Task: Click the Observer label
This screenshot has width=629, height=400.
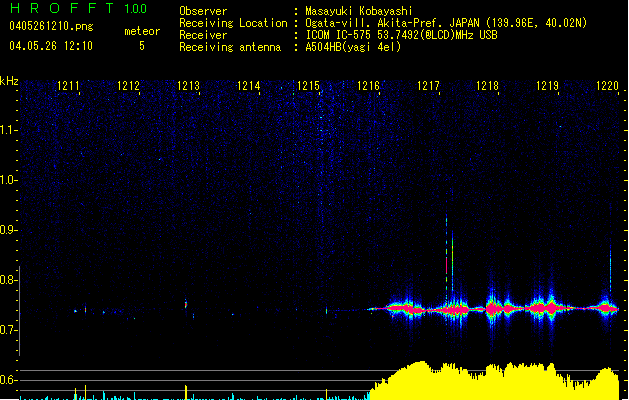Action: [203, 11]
